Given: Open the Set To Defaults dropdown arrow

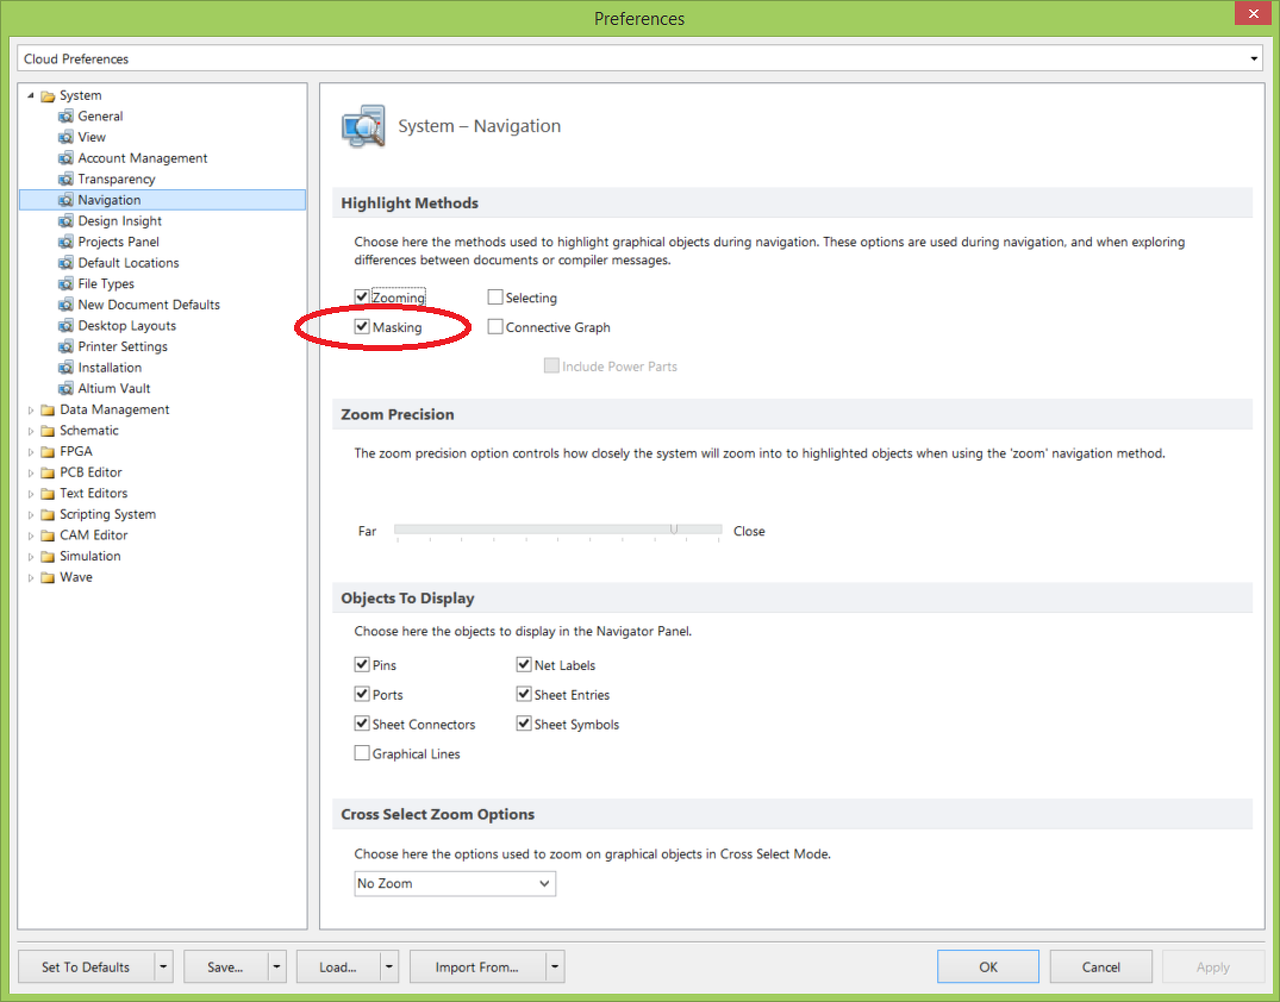Looking at the screenshot, I should [164, 967].
